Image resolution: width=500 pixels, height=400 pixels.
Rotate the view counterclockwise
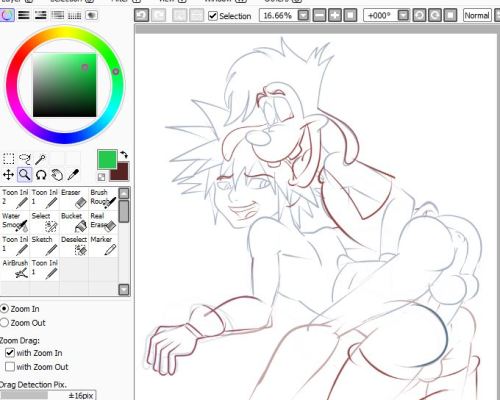pyautogui.click(x=419, y=16)
